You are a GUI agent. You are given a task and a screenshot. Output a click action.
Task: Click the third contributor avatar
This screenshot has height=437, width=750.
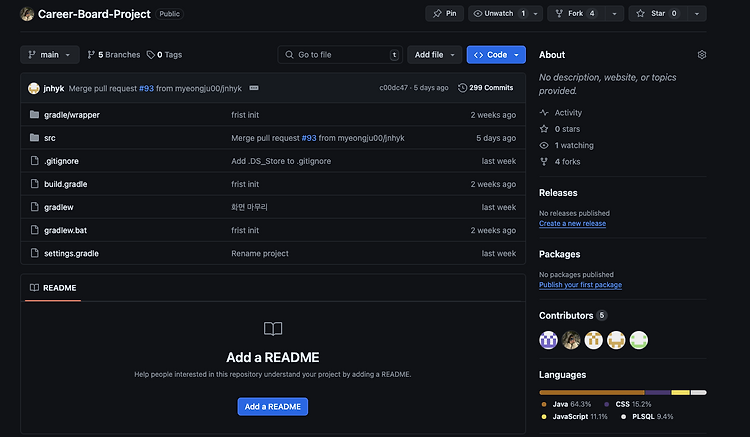click(x=594, y=340)
